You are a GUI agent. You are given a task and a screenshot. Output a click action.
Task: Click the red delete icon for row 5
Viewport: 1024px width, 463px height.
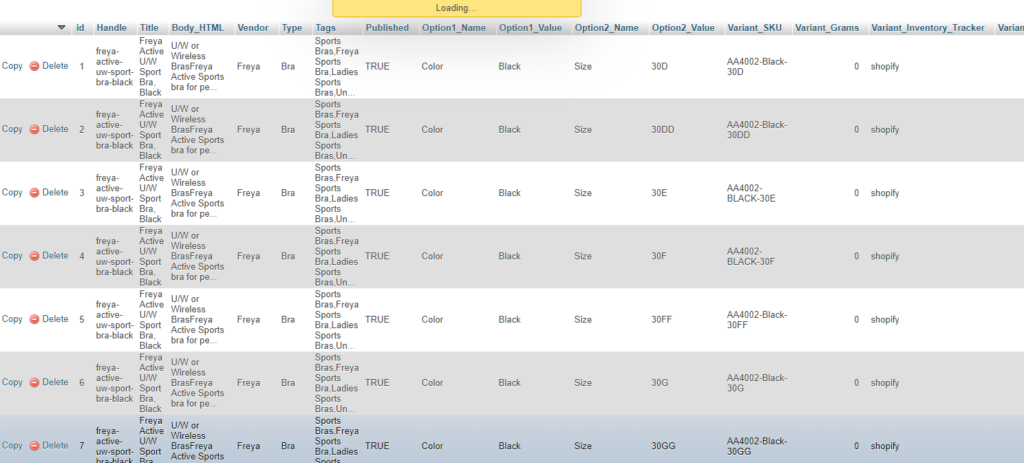point(34,319)
